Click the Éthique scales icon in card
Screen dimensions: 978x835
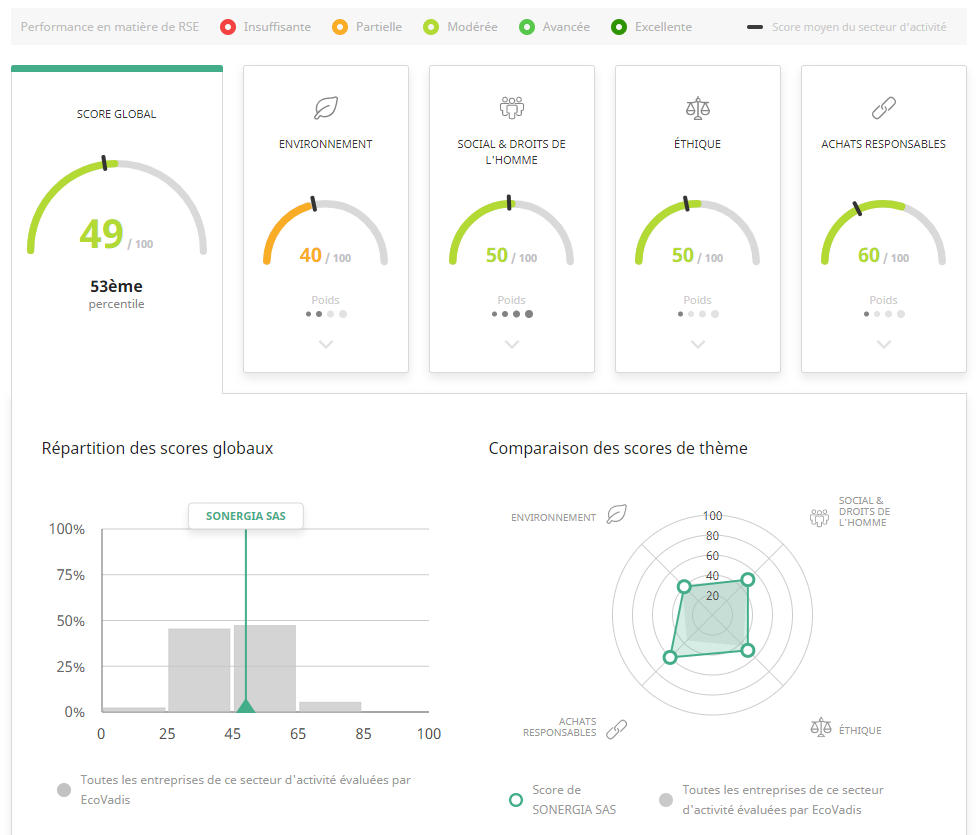(x=697, y=108)
